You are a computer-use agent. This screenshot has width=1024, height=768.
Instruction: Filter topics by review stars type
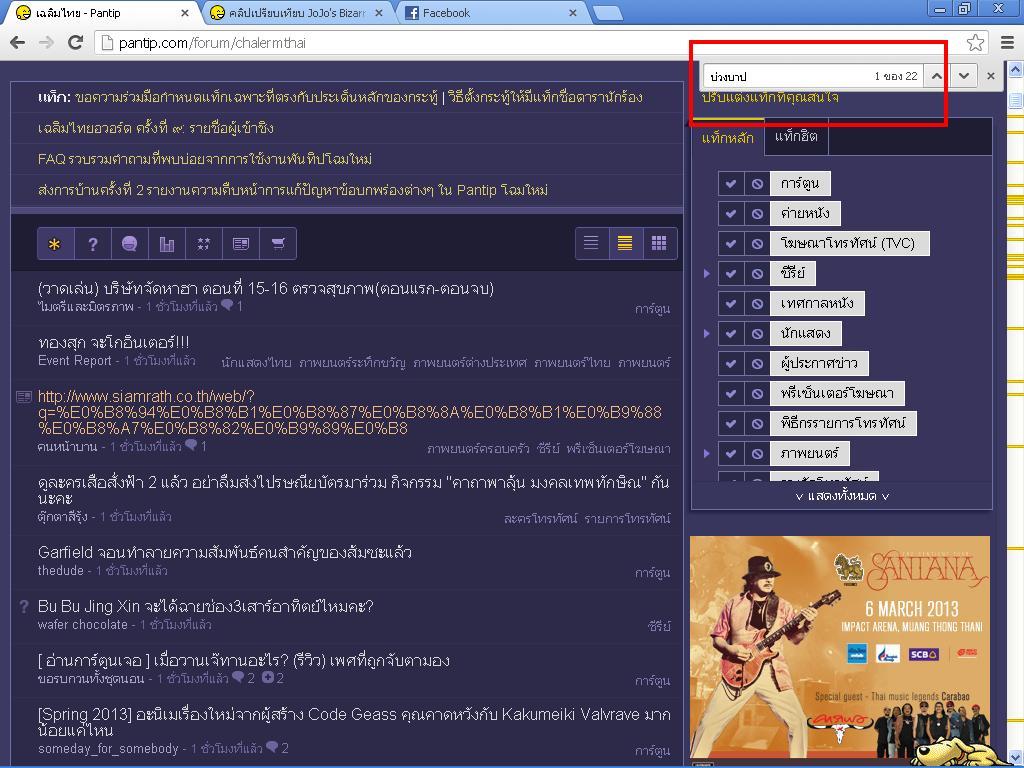point(204,244)
